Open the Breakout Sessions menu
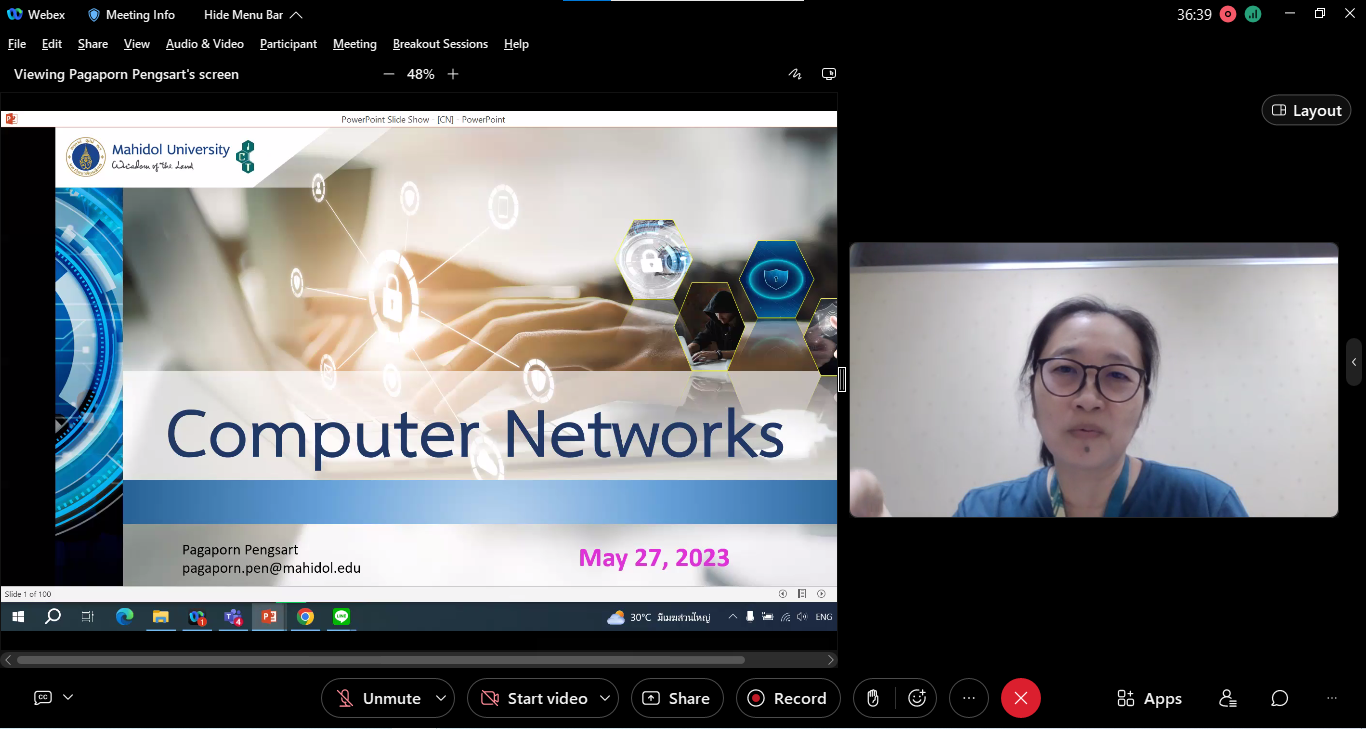Viewport: 1366px width, 729px height. 440,44
